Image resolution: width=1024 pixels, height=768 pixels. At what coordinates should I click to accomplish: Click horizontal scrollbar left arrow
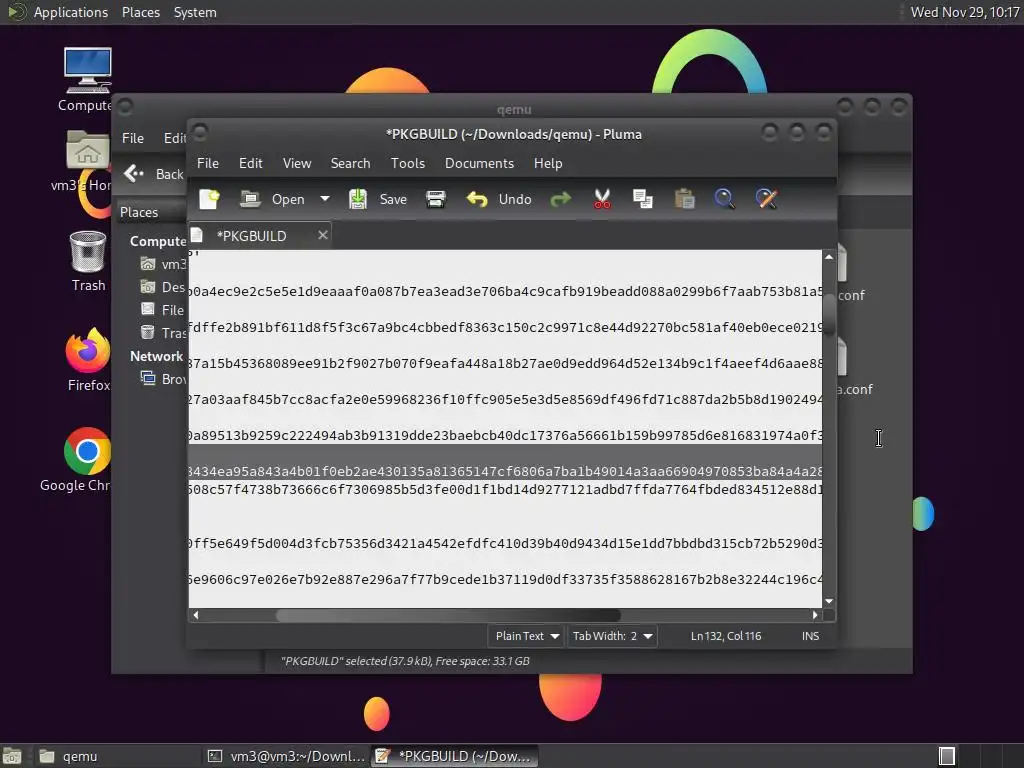coord(195,615)
